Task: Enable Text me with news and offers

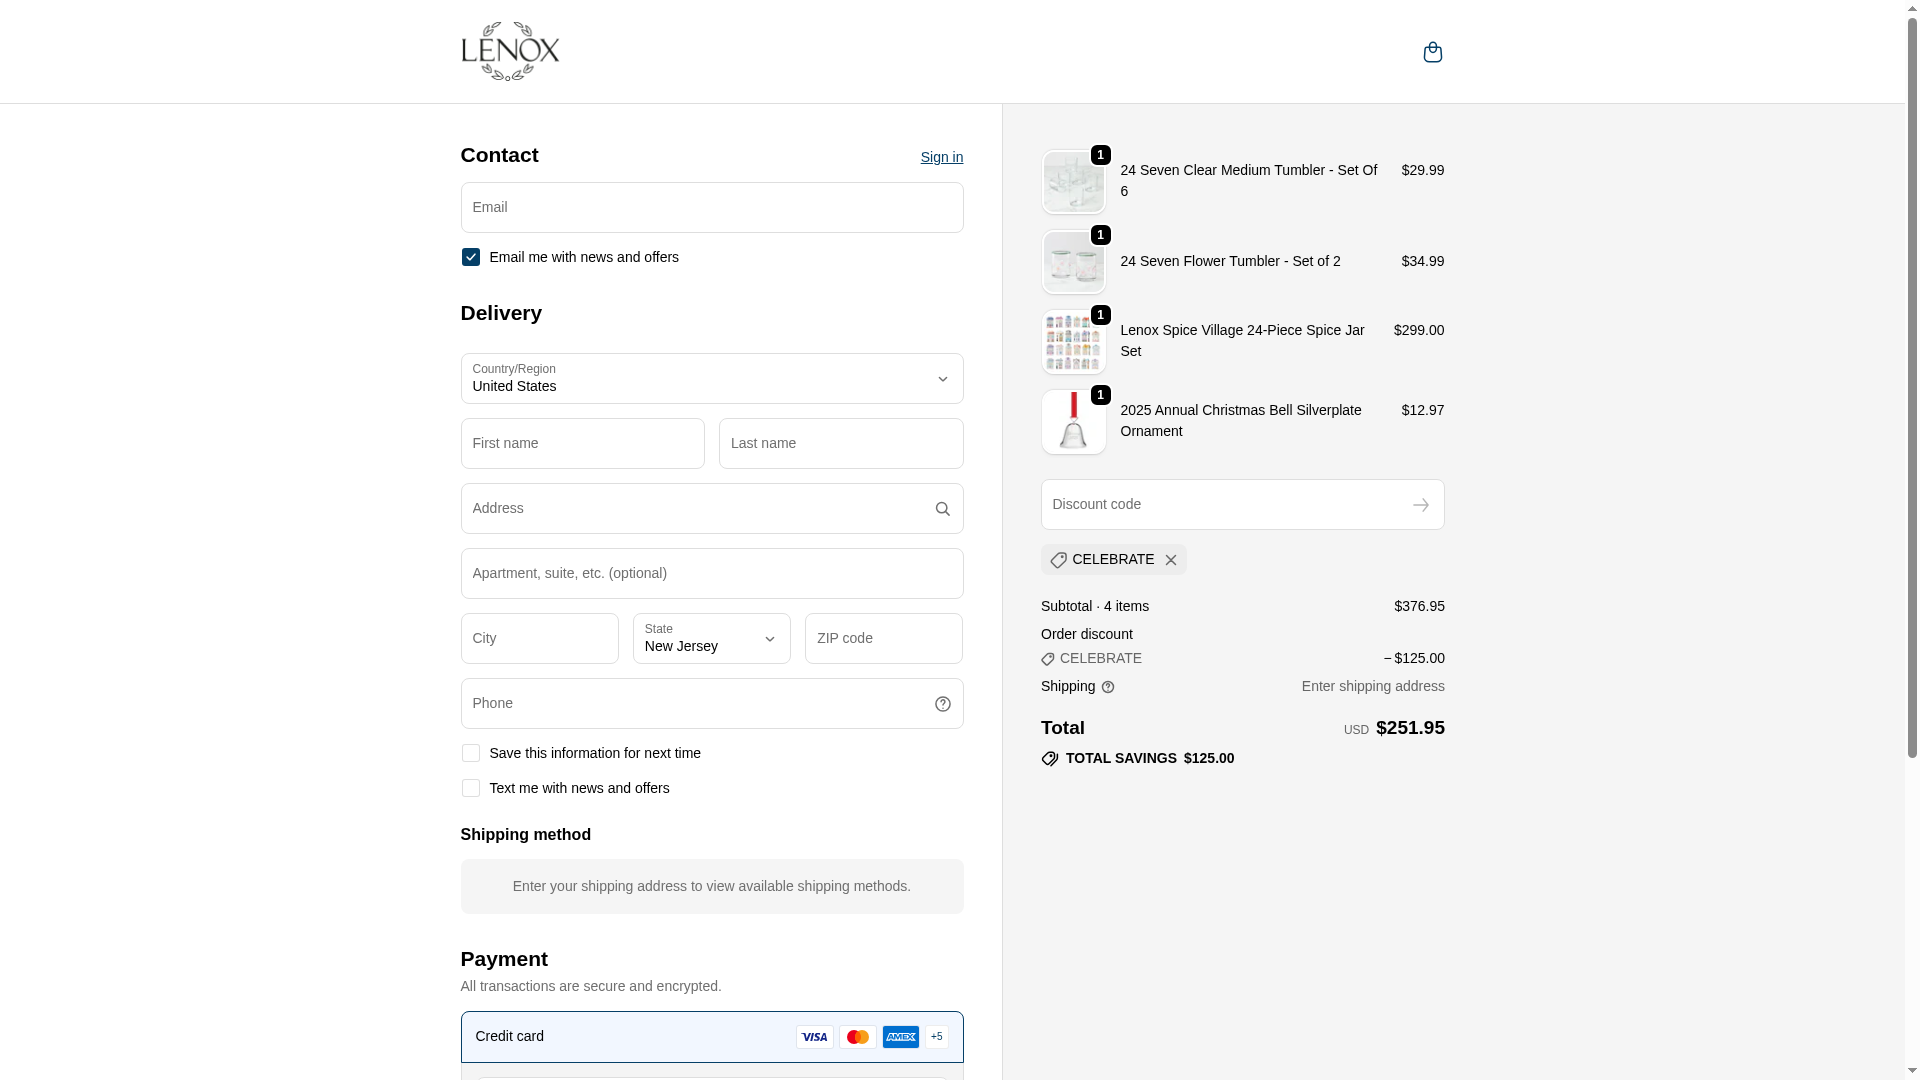Action: [471, 788]
